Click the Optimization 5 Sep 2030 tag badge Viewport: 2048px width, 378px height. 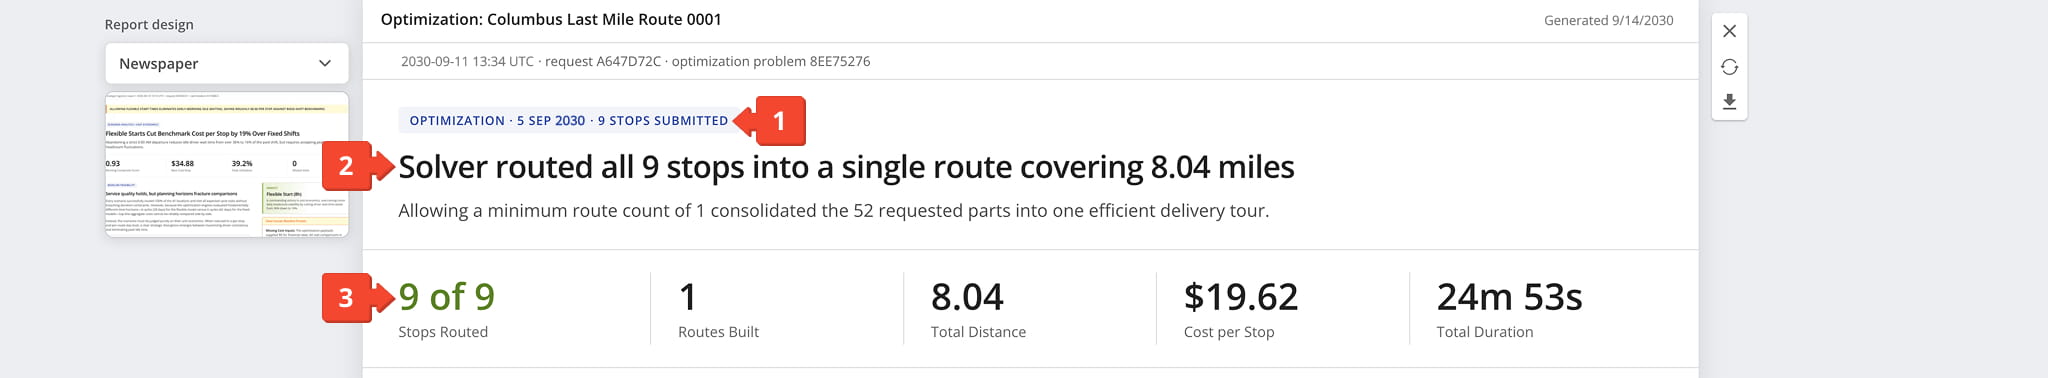568,120
